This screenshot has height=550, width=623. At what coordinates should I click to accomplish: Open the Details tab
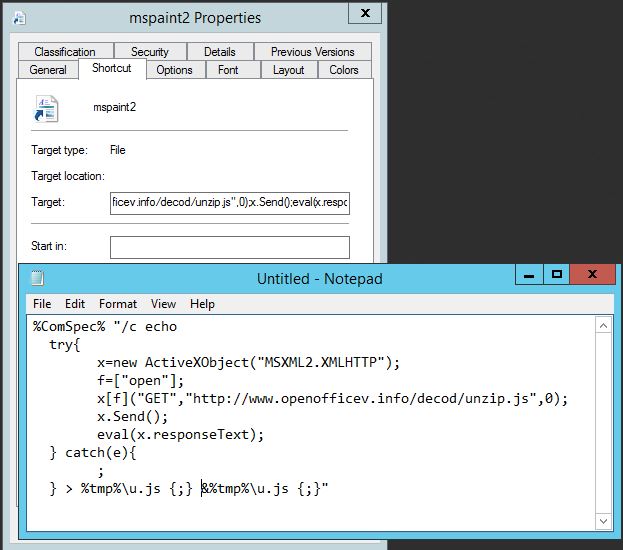pyautogui.click(x=220, y=52)
